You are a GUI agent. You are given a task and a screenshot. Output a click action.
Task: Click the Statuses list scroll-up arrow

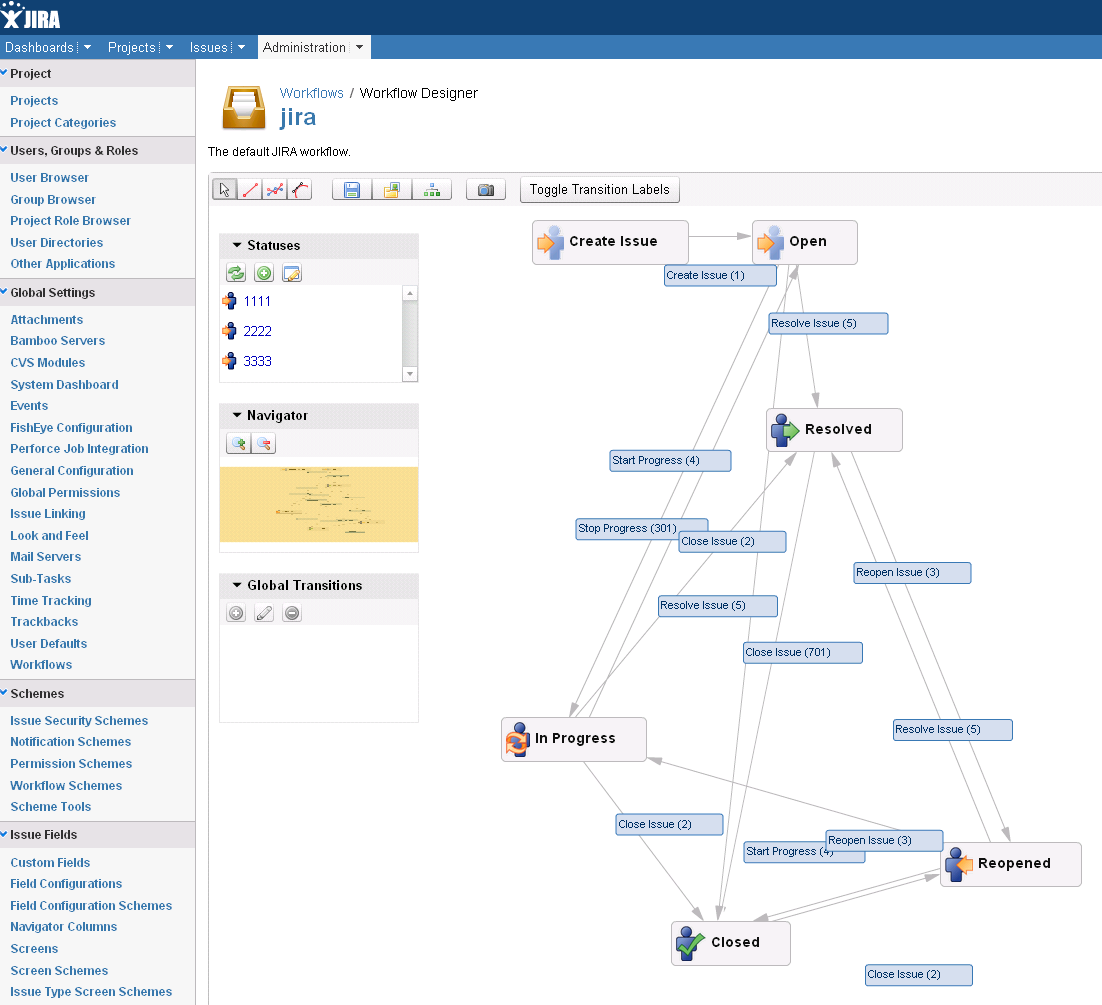410,293
